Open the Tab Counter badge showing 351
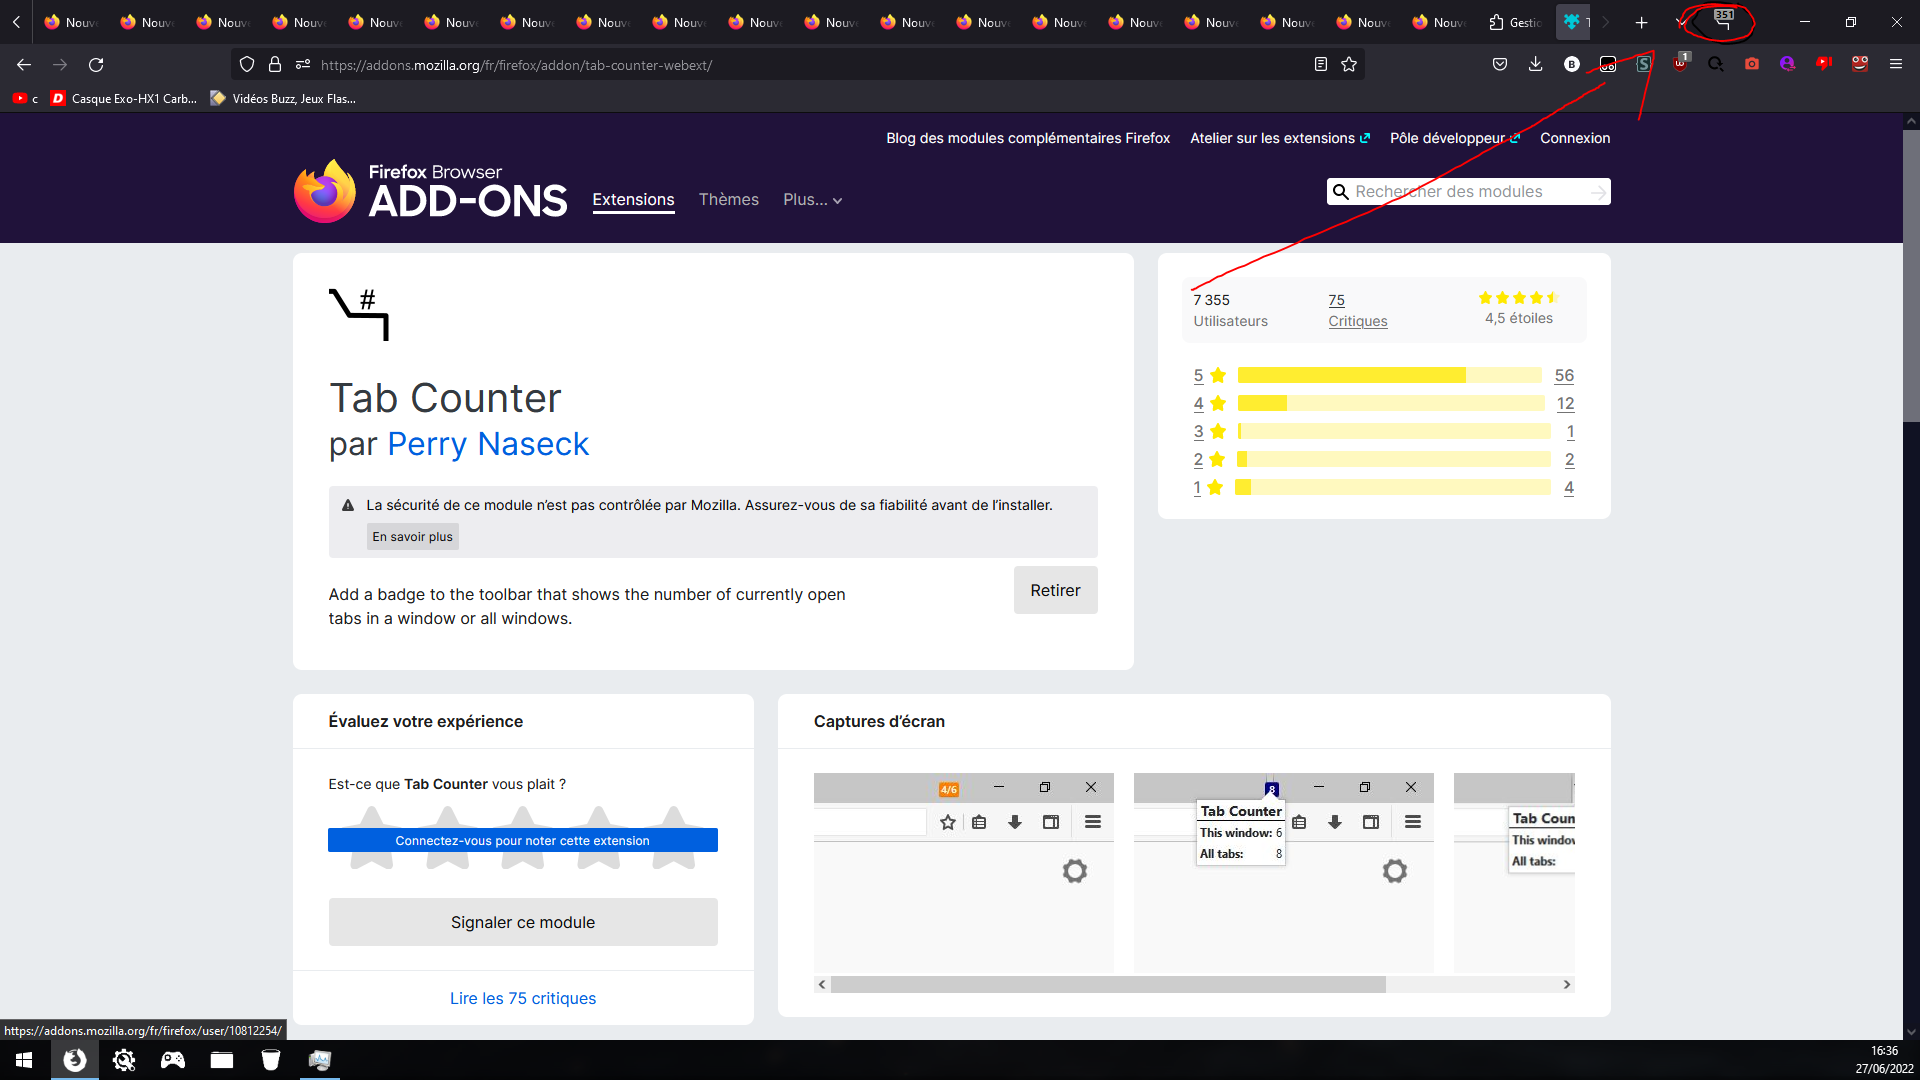 [1723, 21]
